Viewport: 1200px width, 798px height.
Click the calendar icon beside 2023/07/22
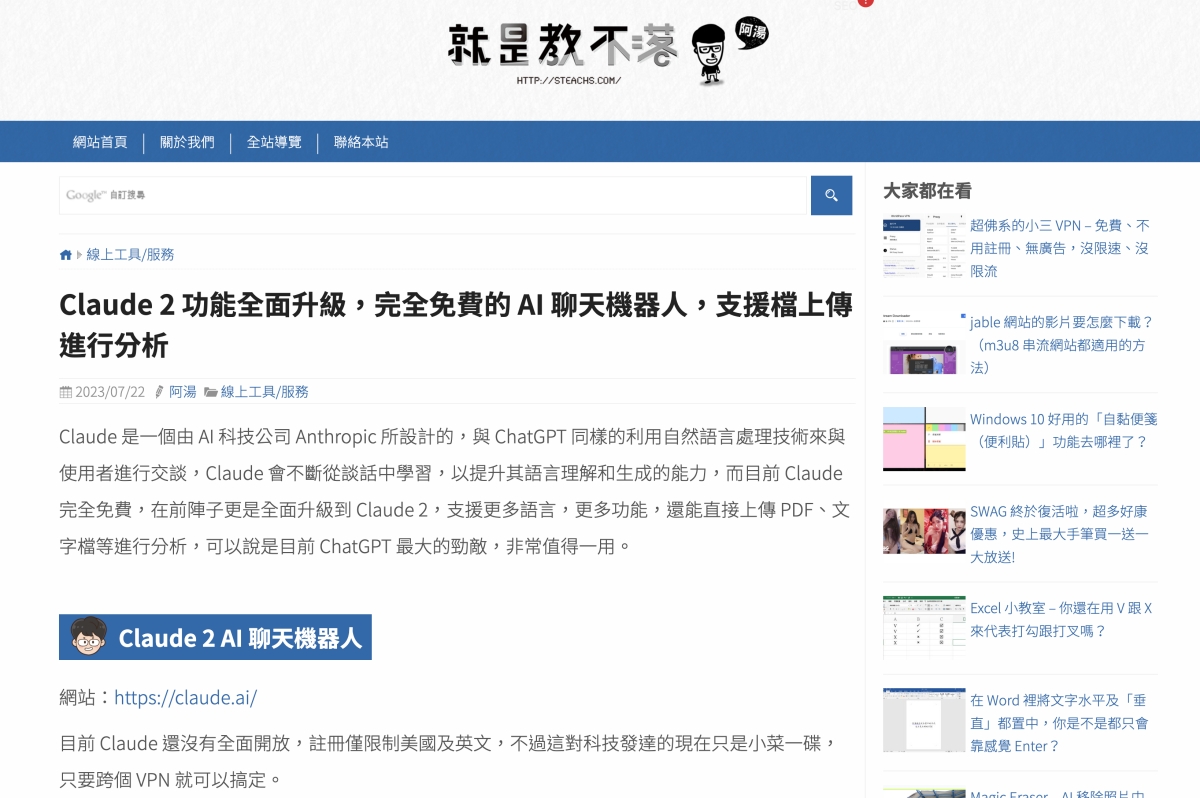click(66, 392)
